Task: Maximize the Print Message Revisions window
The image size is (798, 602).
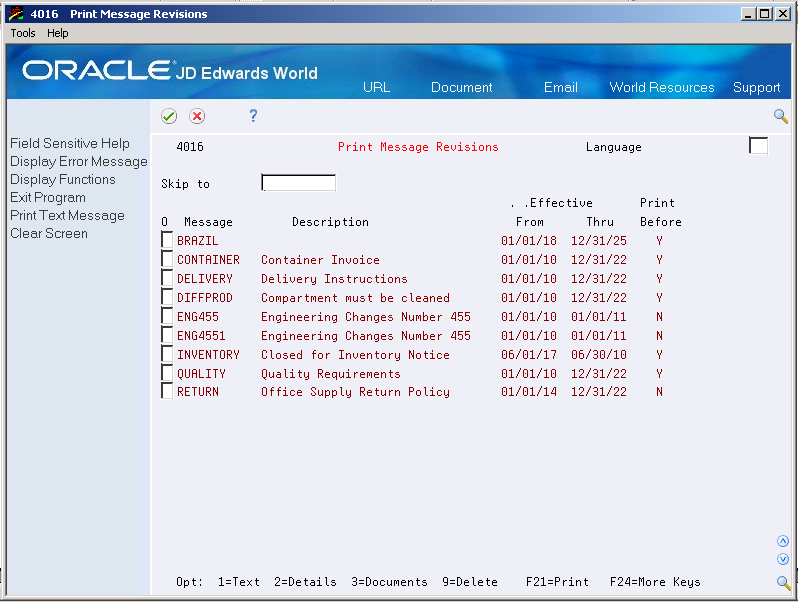Action: tap(764, 14)
